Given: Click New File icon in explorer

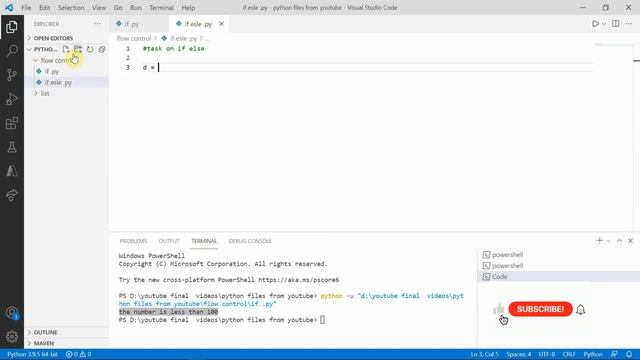Looking at the screenshot, I should pos(66,49).
